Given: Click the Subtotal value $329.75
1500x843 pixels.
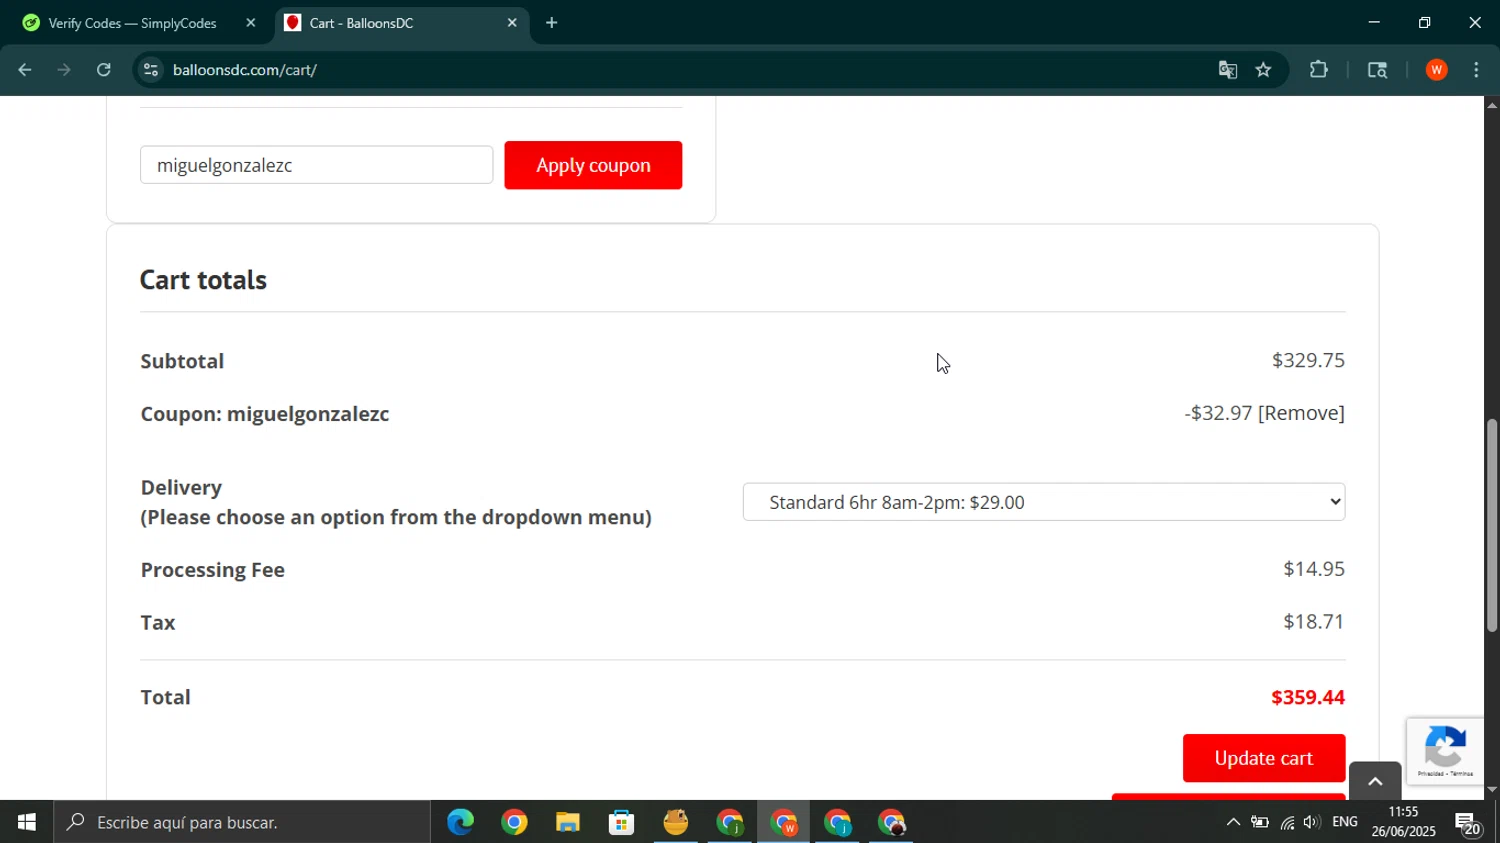Looking at the screenshot, I should pyautogui.click(x=1308, y=360).
